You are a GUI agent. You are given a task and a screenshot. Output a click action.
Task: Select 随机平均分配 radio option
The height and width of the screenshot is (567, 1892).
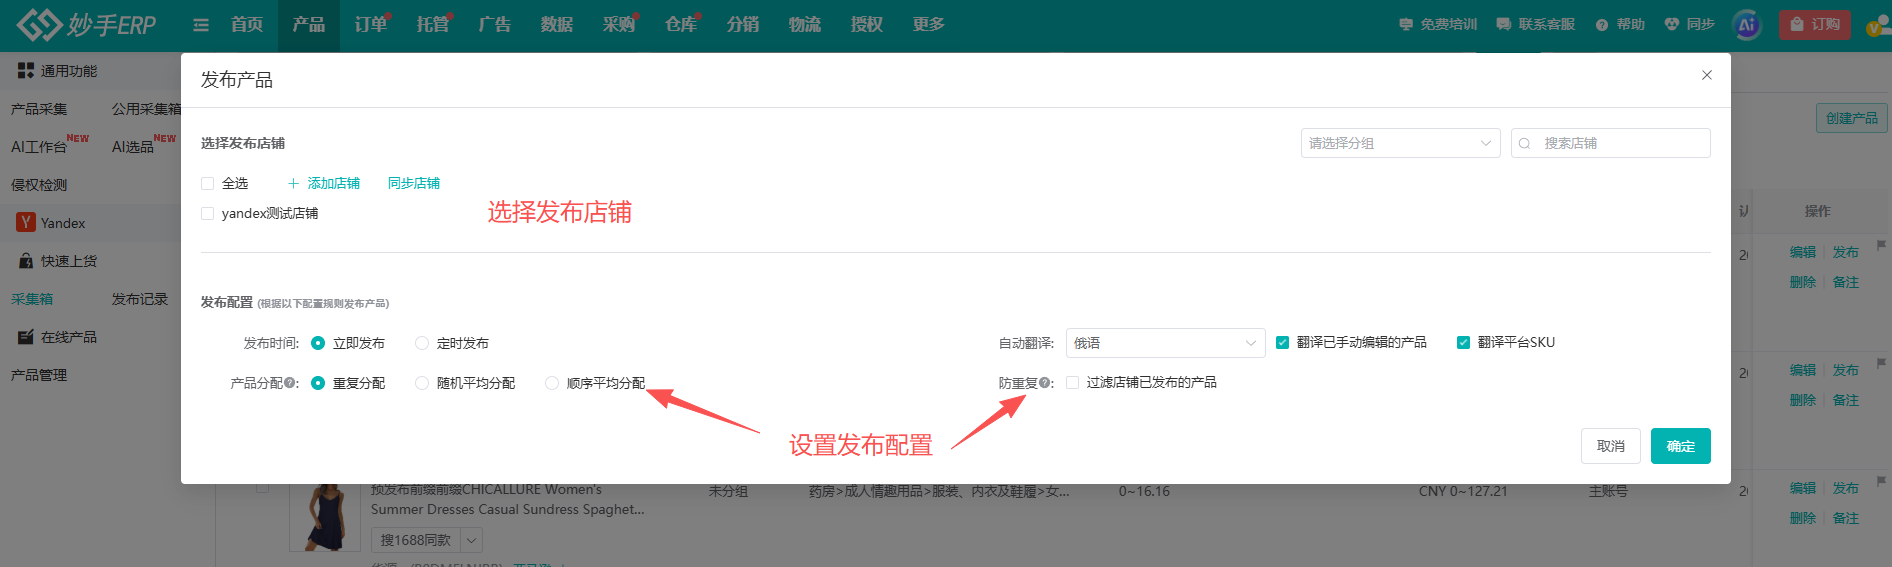point(422,383)
